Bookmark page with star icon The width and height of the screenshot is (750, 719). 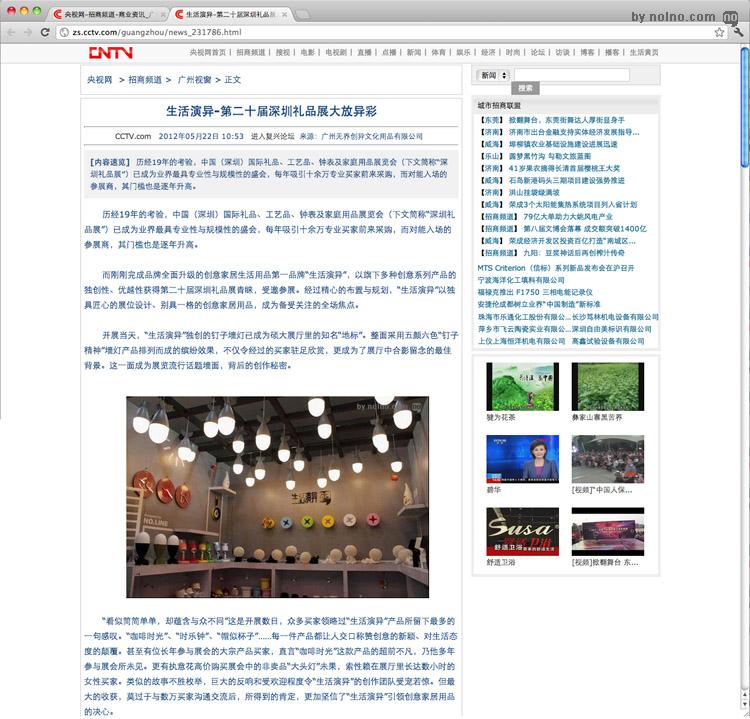coord(719,32)
